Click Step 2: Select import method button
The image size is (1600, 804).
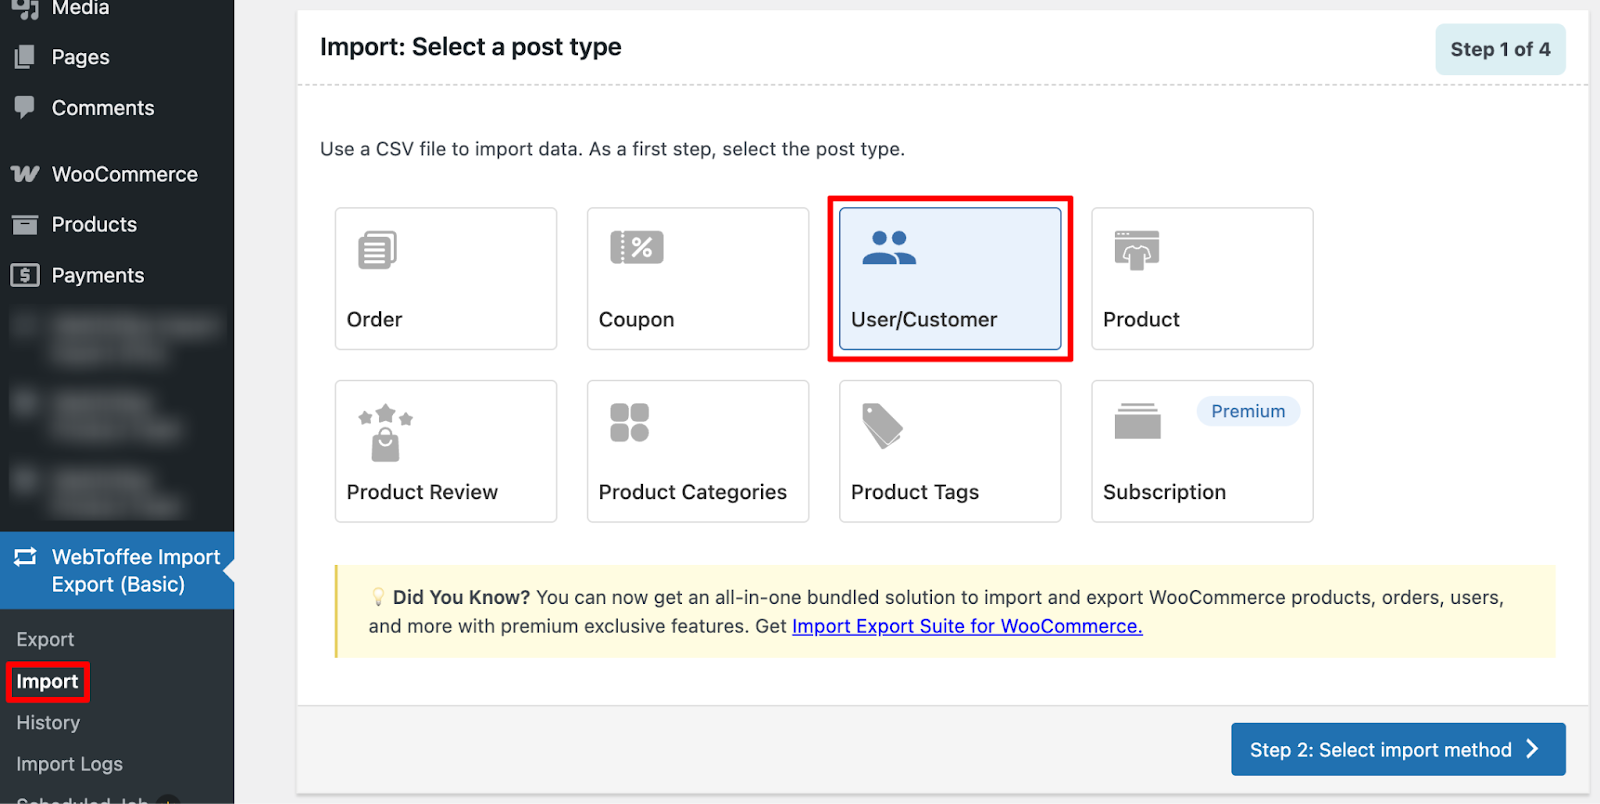[1397, 749]
